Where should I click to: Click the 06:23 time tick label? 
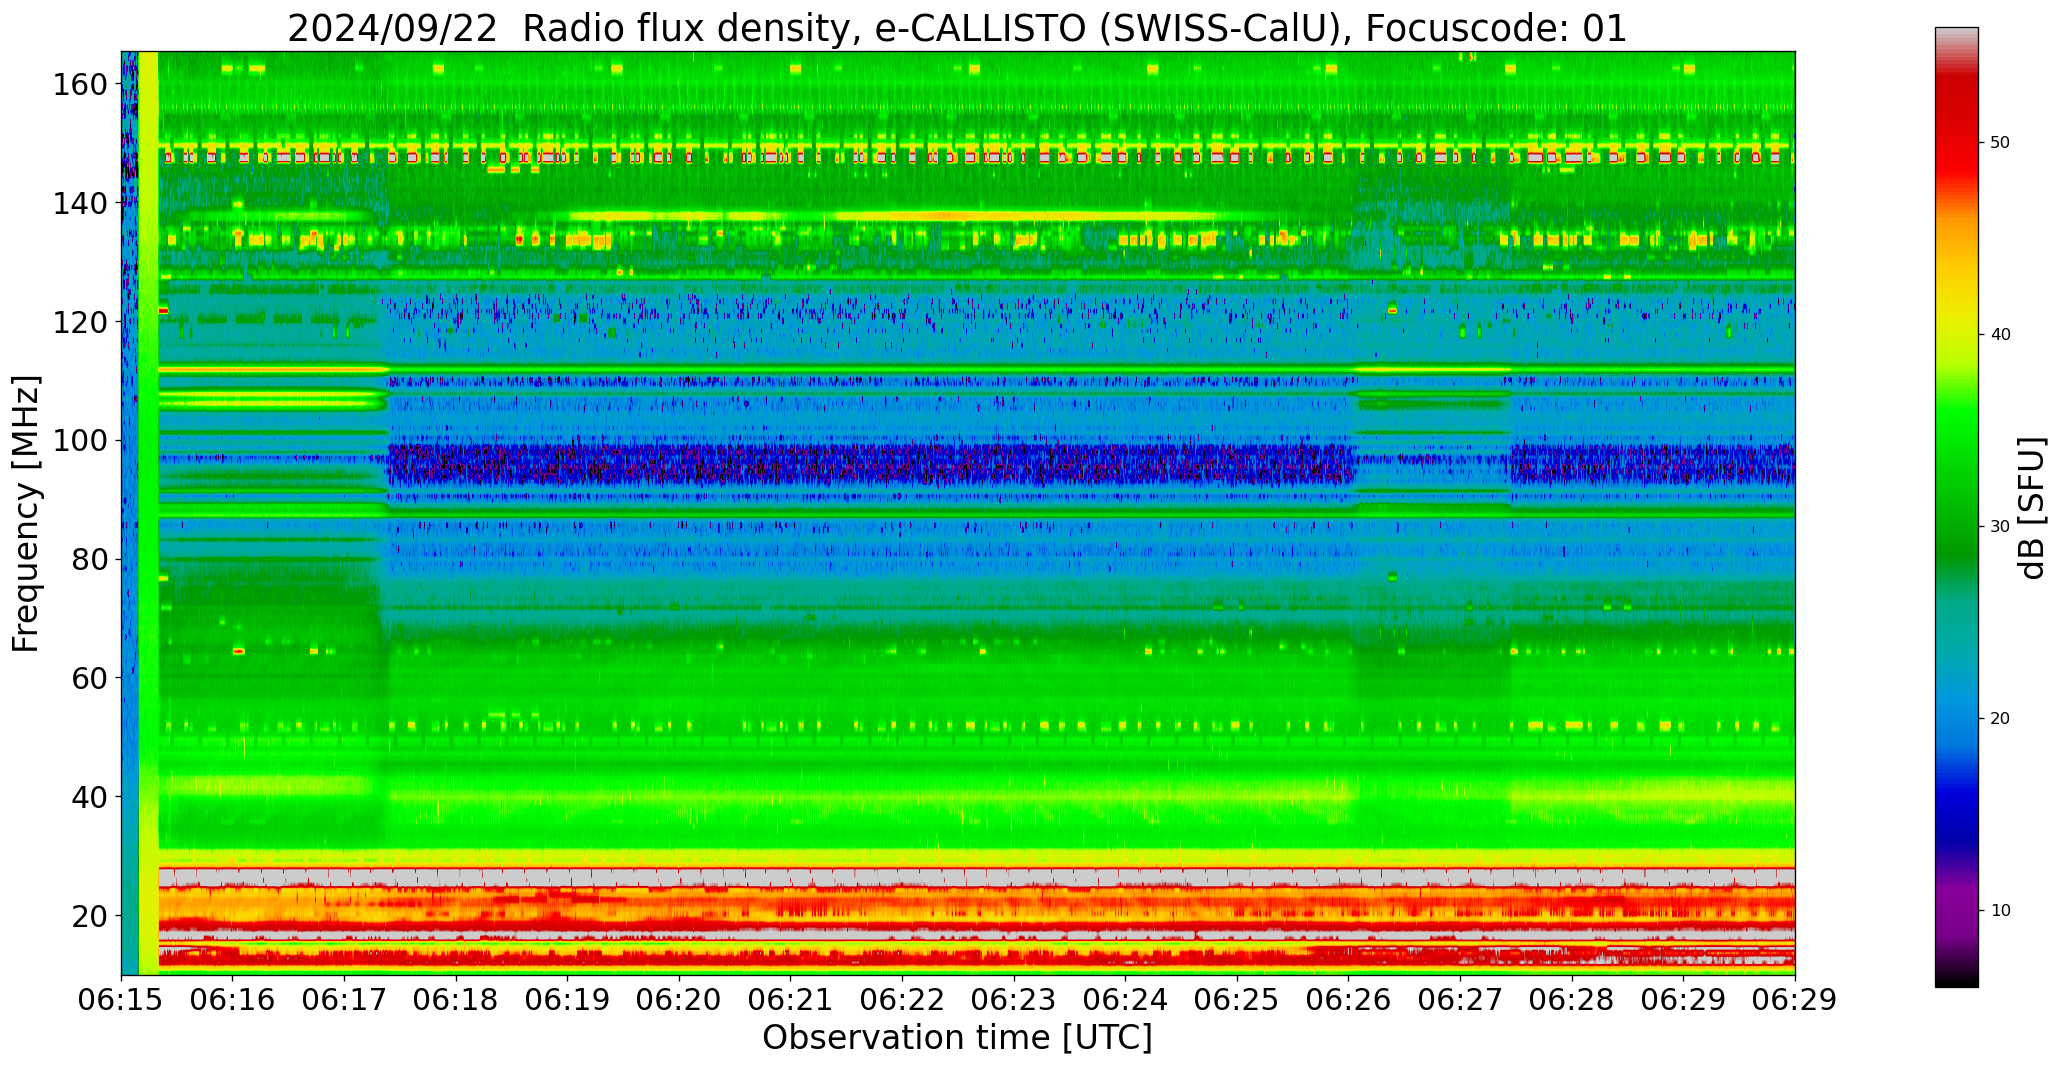1014,1000
